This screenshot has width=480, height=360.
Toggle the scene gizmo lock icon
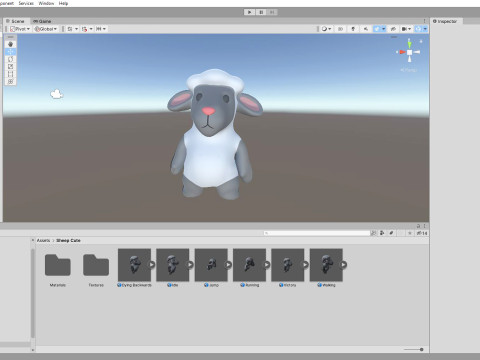click(x=421, y=41)
